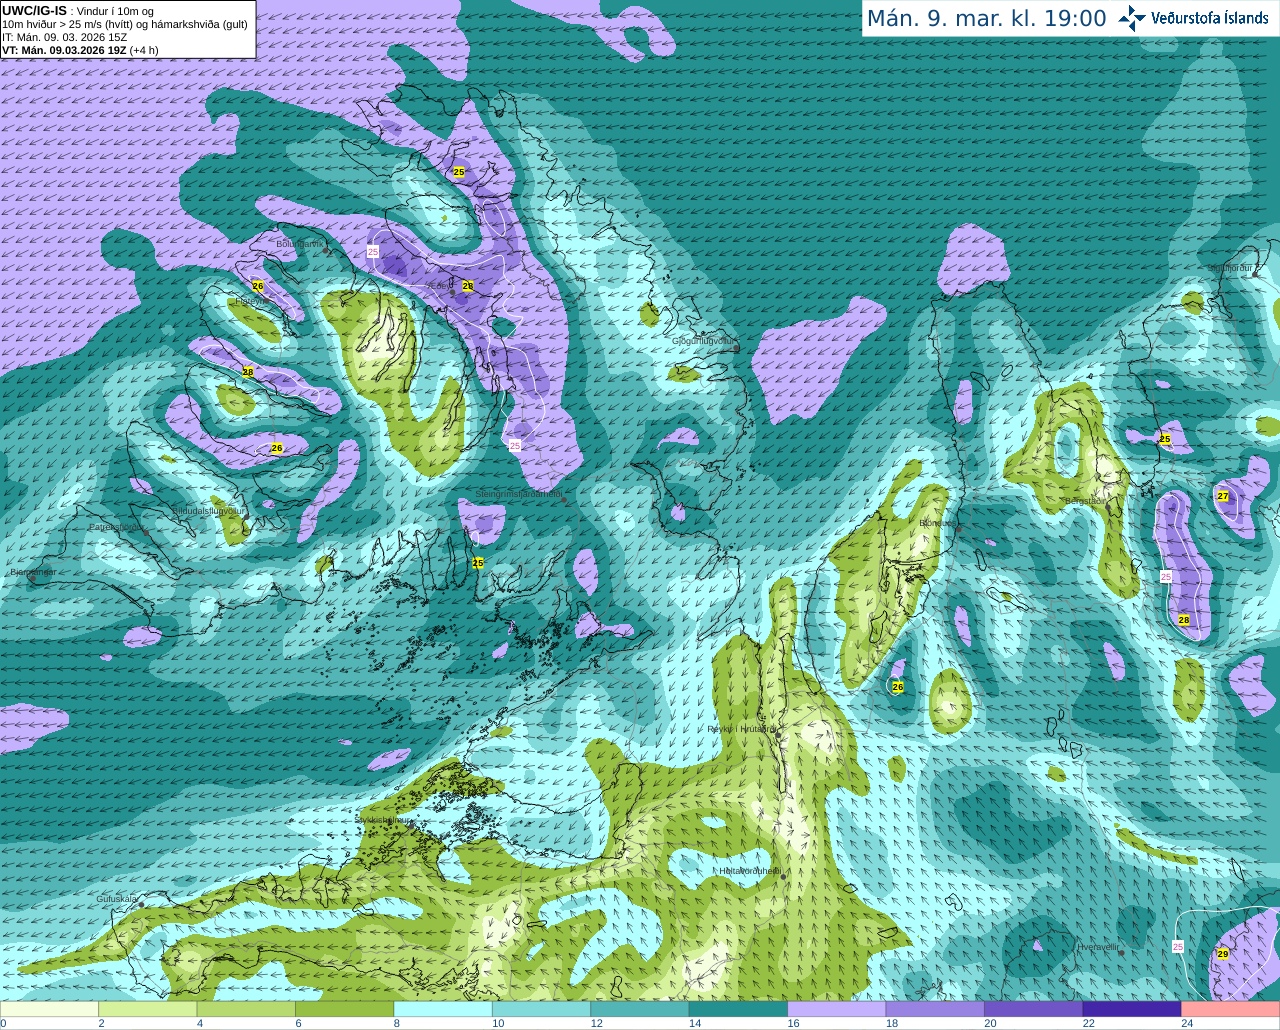Click the Blönduós station label
This screenshot has height=1030, width=1280.
(937, 523)
